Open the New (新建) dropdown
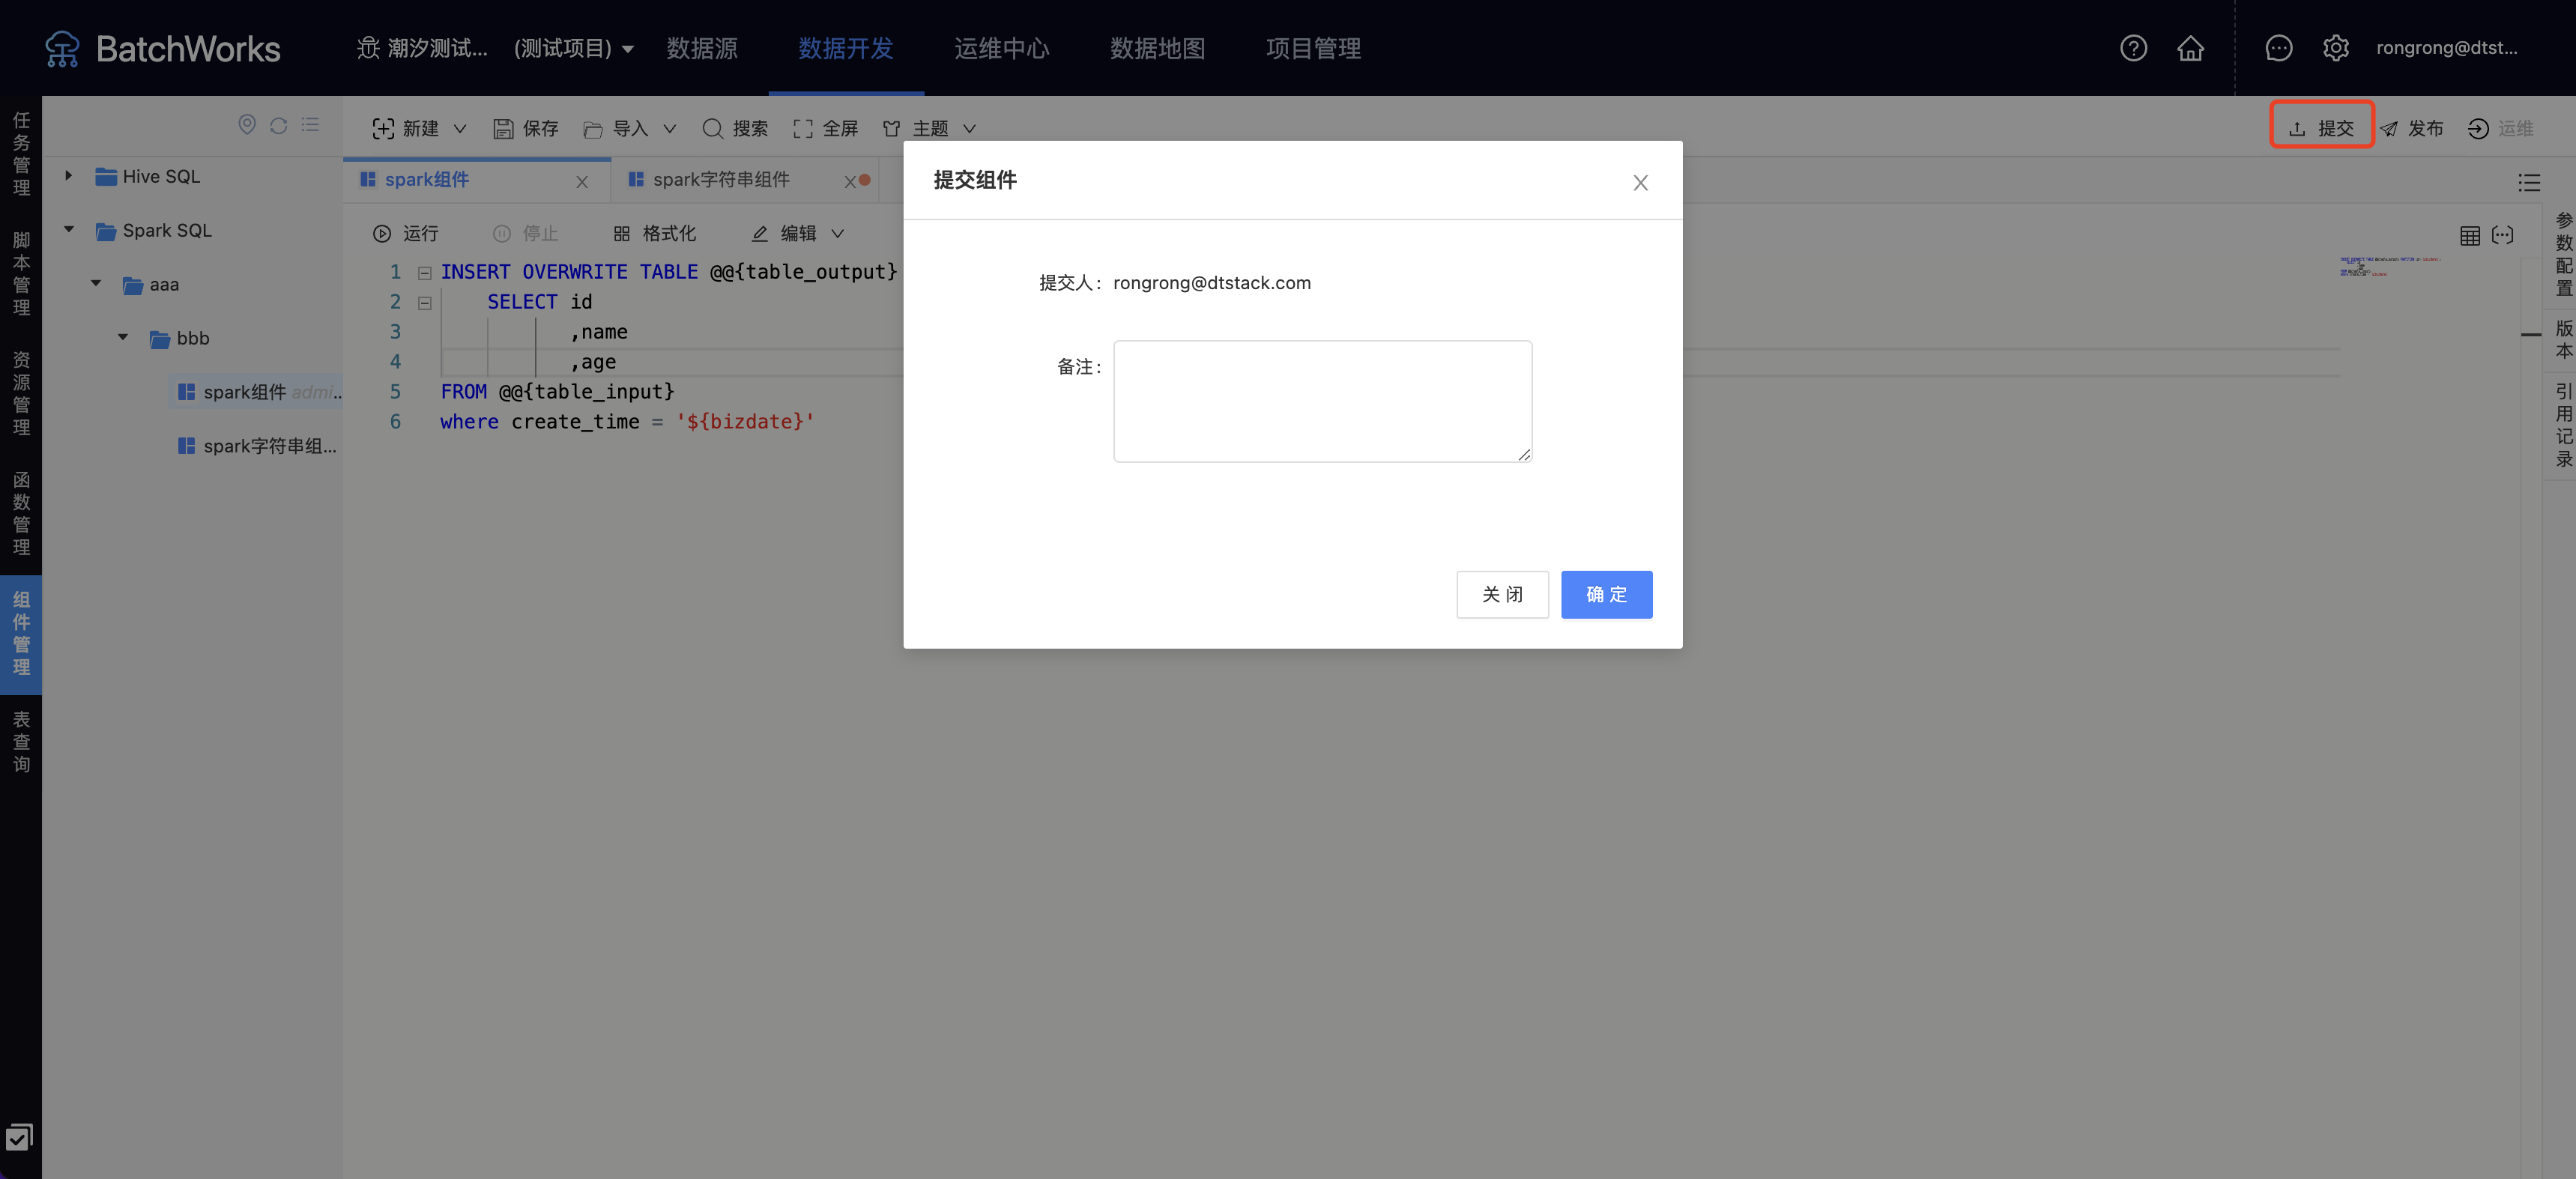 point(419,128)
